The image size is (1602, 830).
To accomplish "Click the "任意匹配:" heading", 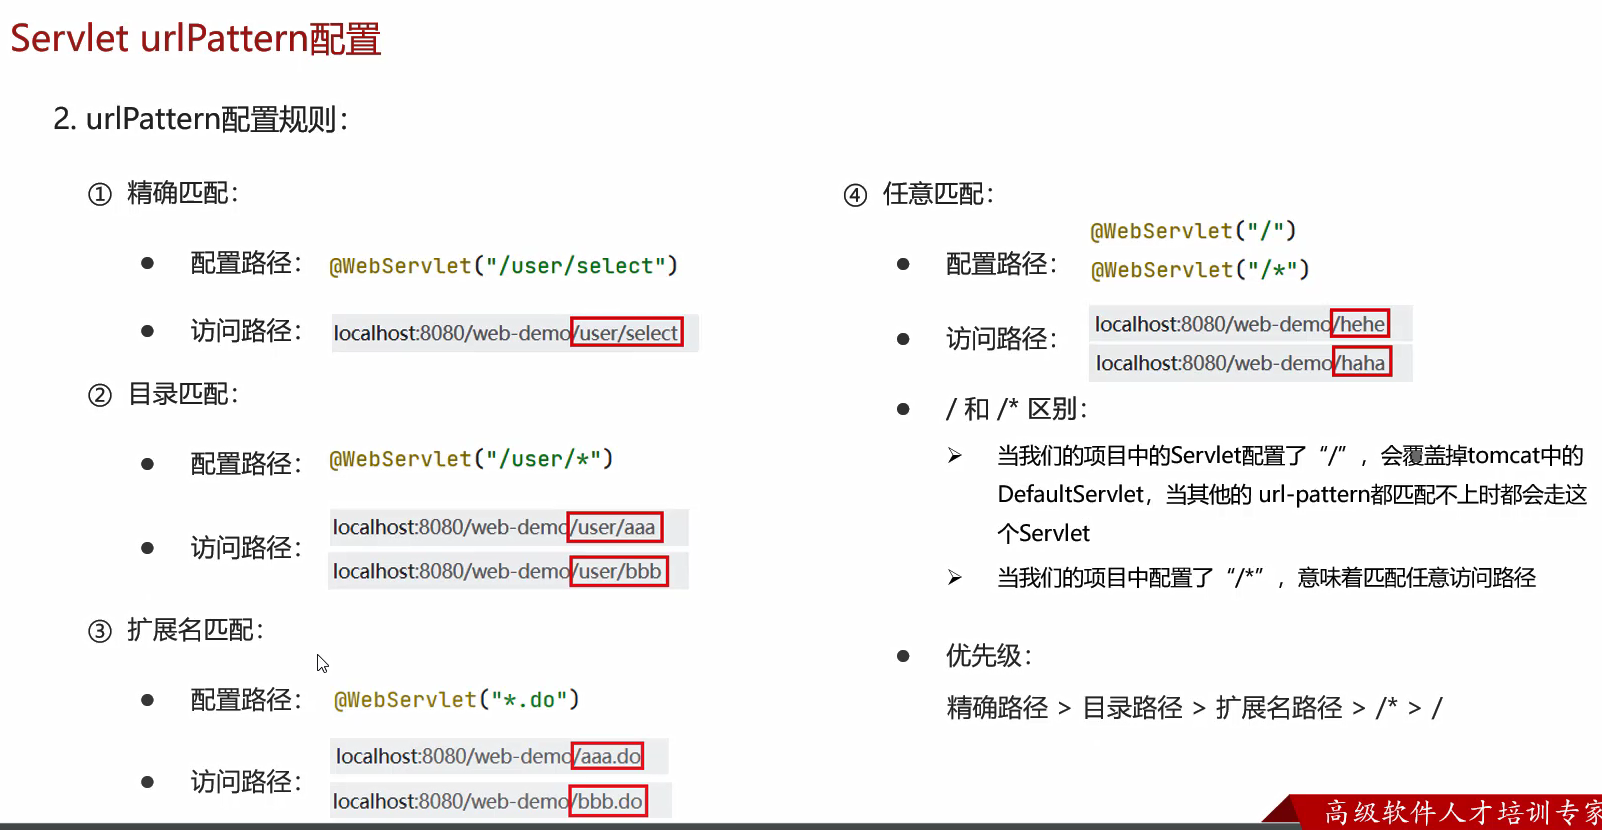I will click(939, 194).
